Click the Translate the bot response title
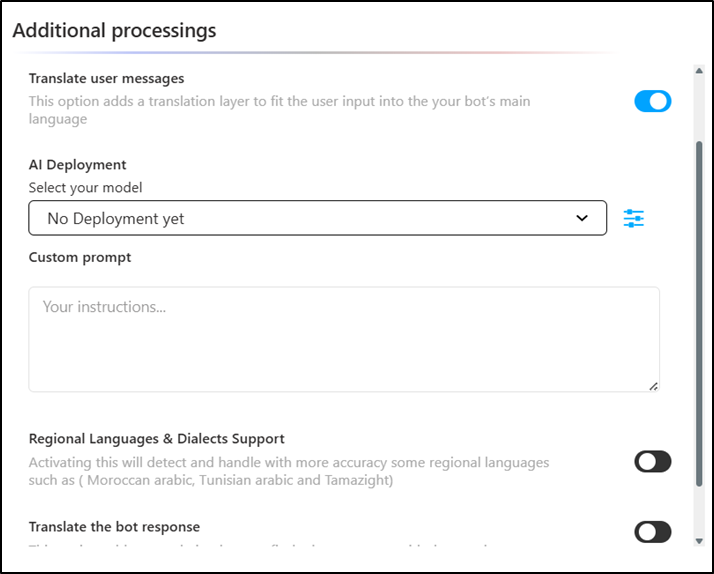This screenshot has width=714, height=574. point(114,527)
